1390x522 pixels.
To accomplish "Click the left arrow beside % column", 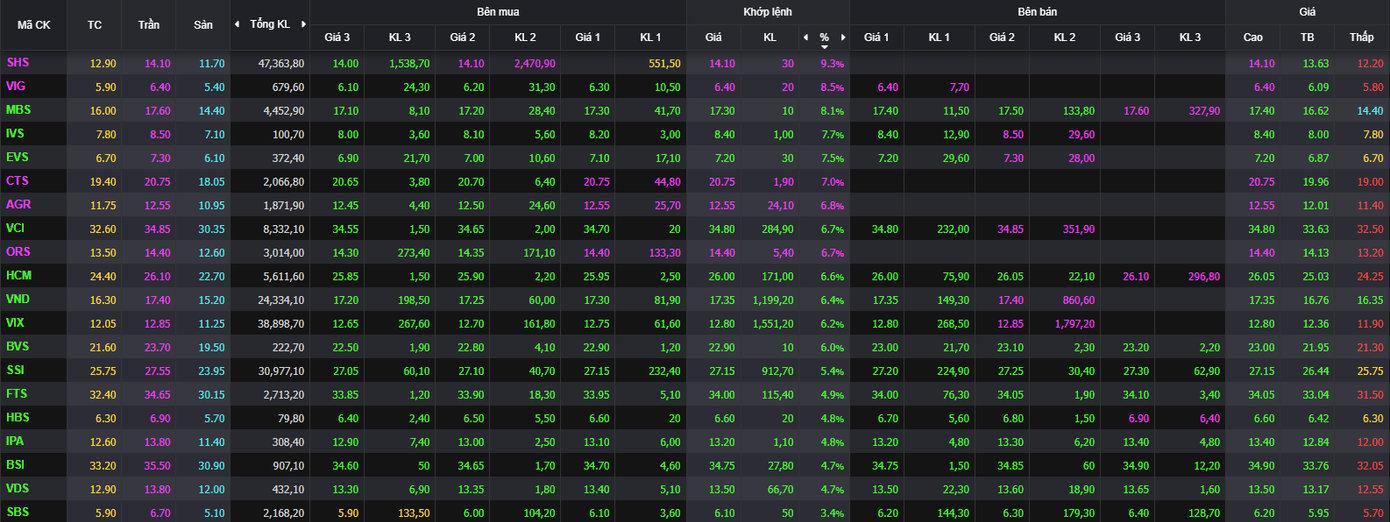I will point(806,38).
